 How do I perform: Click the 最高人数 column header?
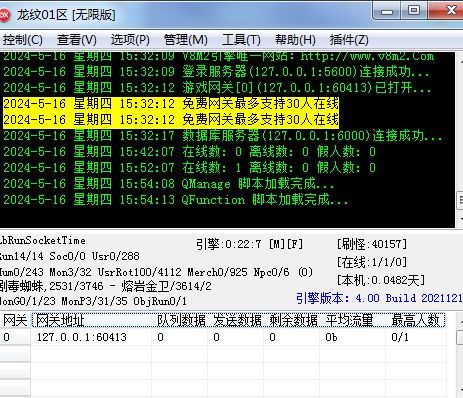coord(415,321)
